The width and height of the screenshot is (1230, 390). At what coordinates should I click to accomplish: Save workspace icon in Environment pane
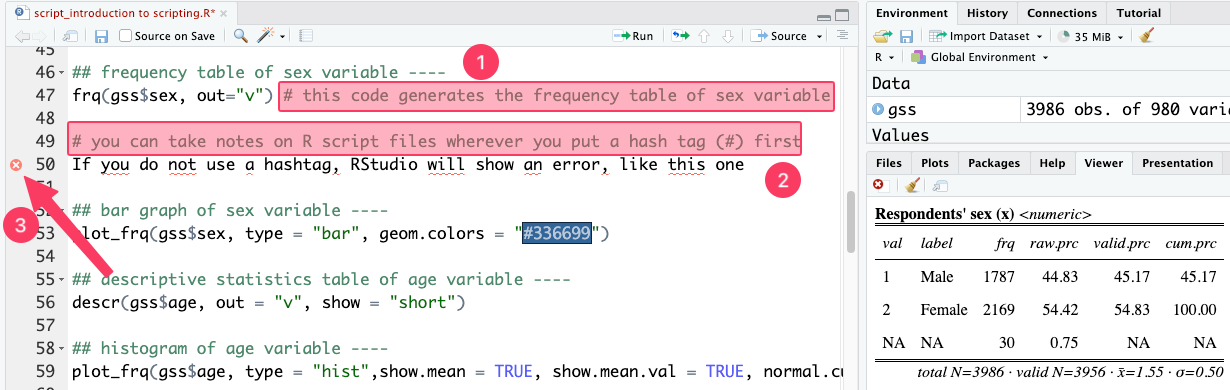tap(905, 36)
